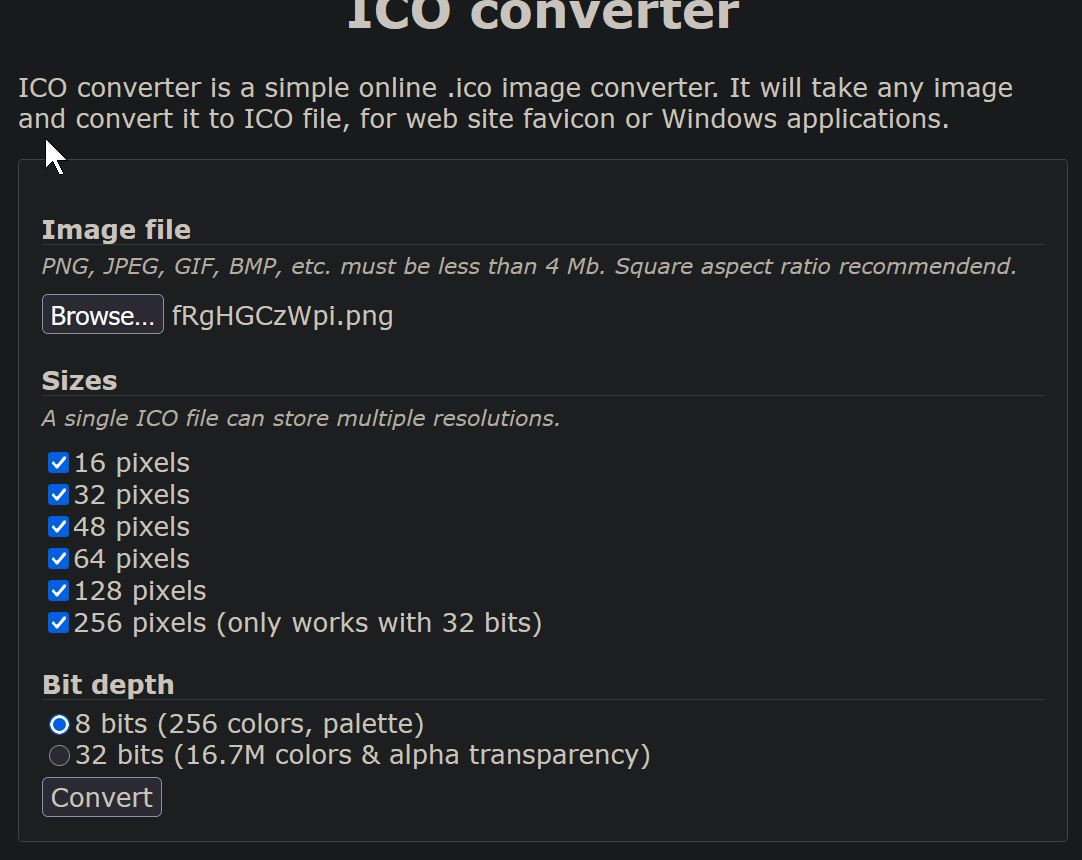
Task: Click the ICO converter page title
Action: 542,16
